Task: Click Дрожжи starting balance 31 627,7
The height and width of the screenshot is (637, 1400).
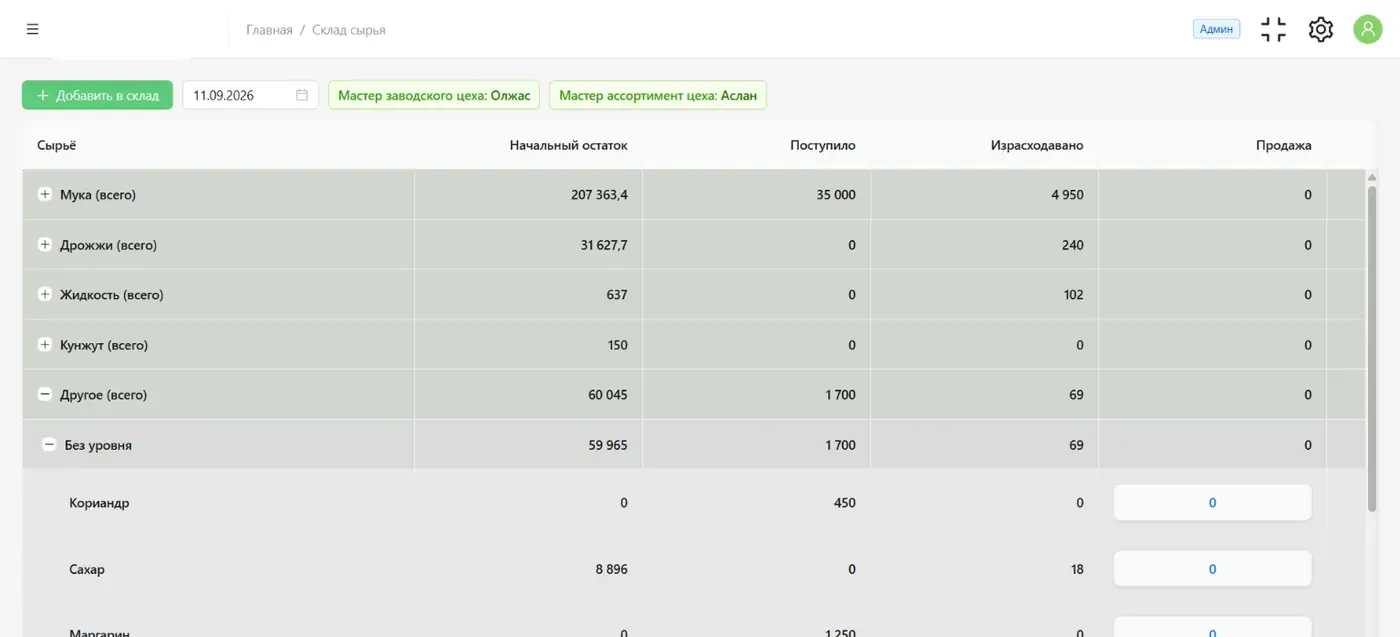Action: (604, 245)
